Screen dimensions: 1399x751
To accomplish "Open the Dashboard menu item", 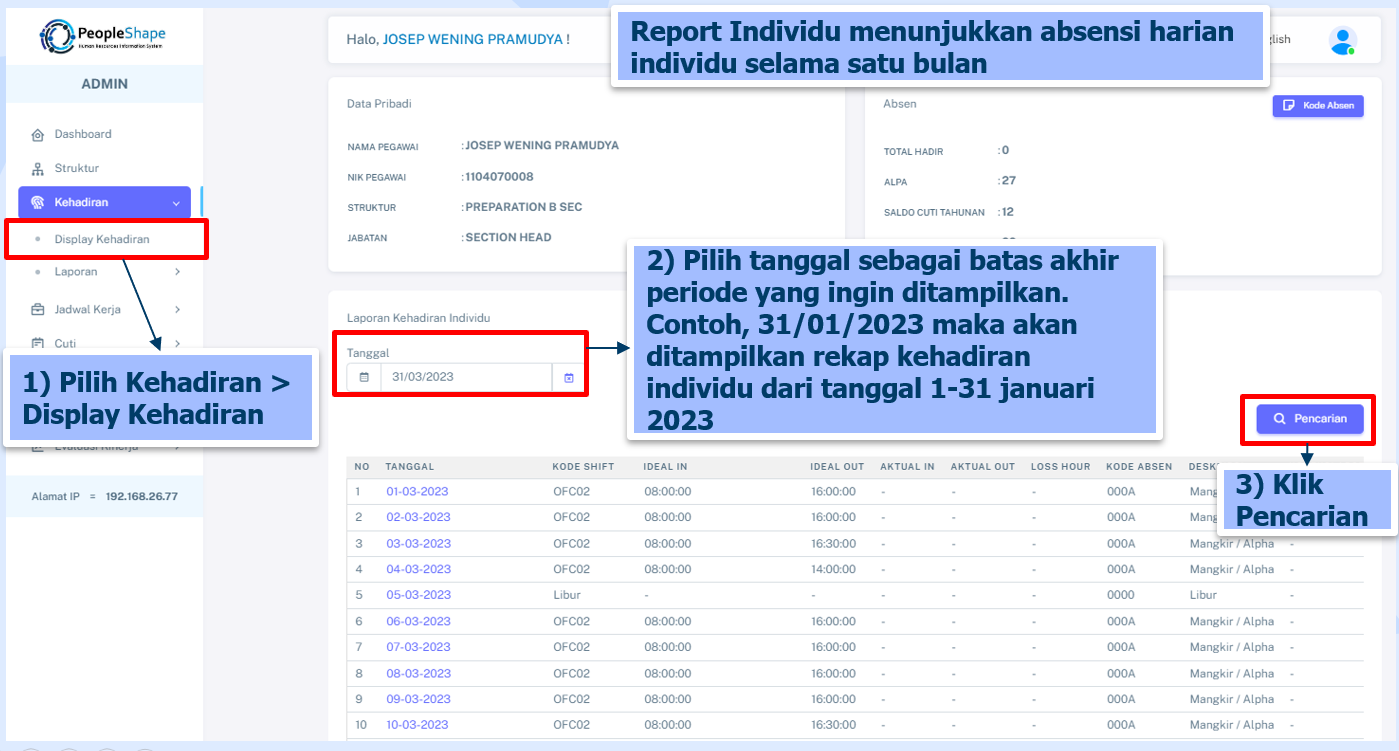I will (x=83, y=134).
